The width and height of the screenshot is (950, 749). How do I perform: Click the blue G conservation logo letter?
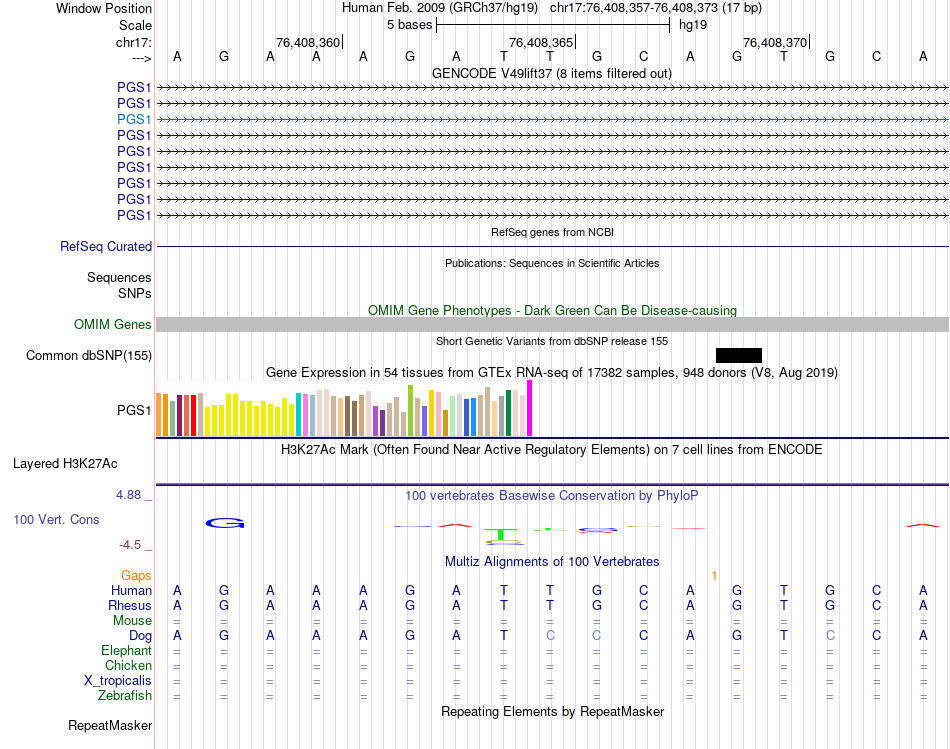tap(225, 523)
